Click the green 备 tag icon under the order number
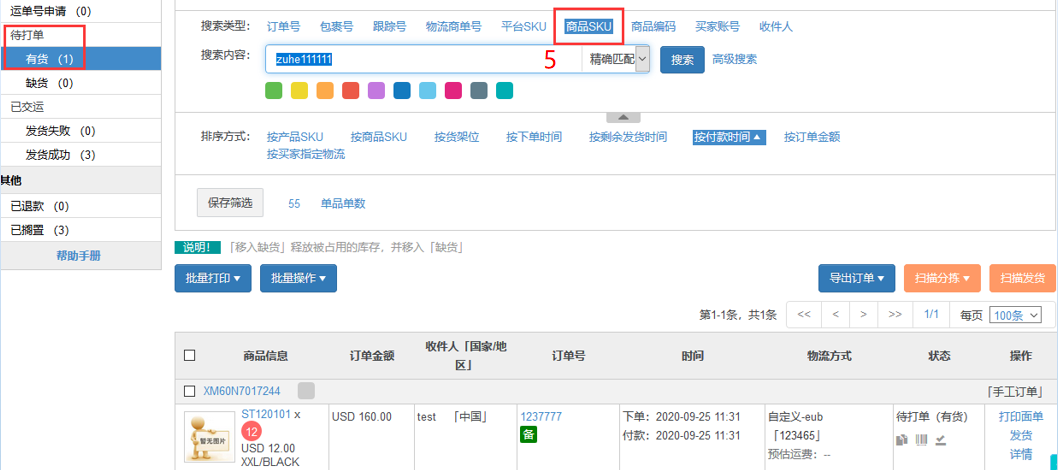The width and height of the screenshot is (1058, 470). (x=528, y=434)
